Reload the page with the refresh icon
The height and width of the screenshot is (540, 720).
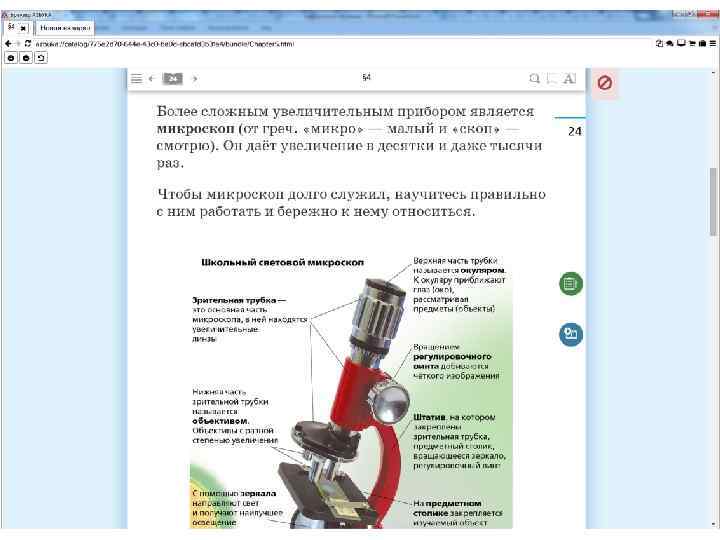click(x=28, y=44)
